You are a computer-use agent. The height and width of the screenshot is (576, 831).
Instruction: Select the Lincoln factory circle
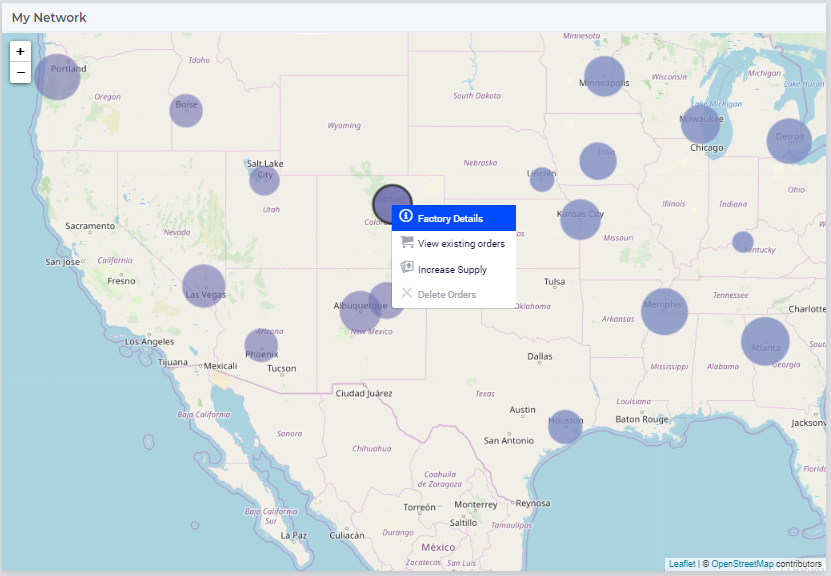coord(542,179)
